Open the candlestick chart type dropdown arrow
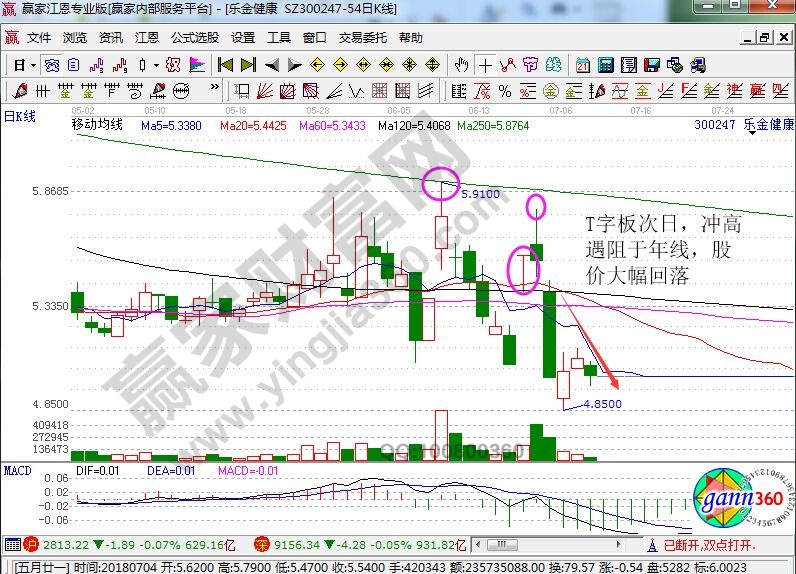796x574 pixels. (154, 65)
